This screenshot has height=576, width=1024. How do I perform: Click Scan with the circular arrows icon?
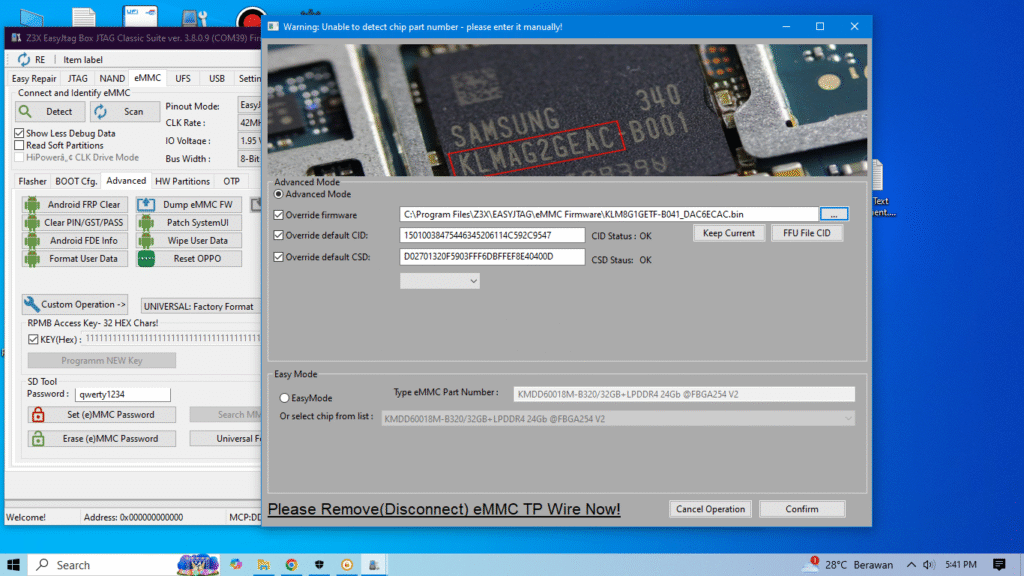coord(125,112)
